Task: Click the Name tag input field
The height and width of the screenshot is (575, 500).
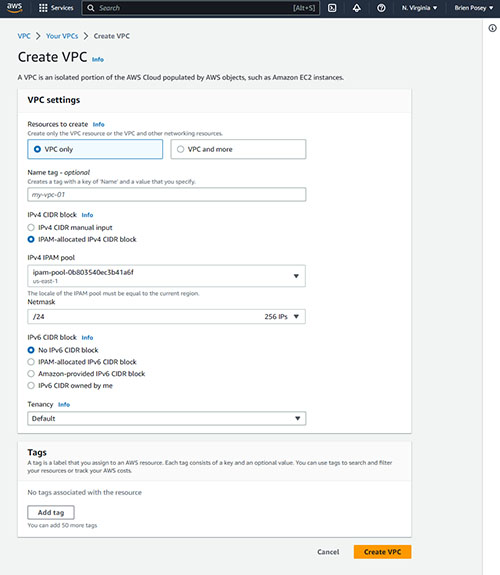Action: 167,195
